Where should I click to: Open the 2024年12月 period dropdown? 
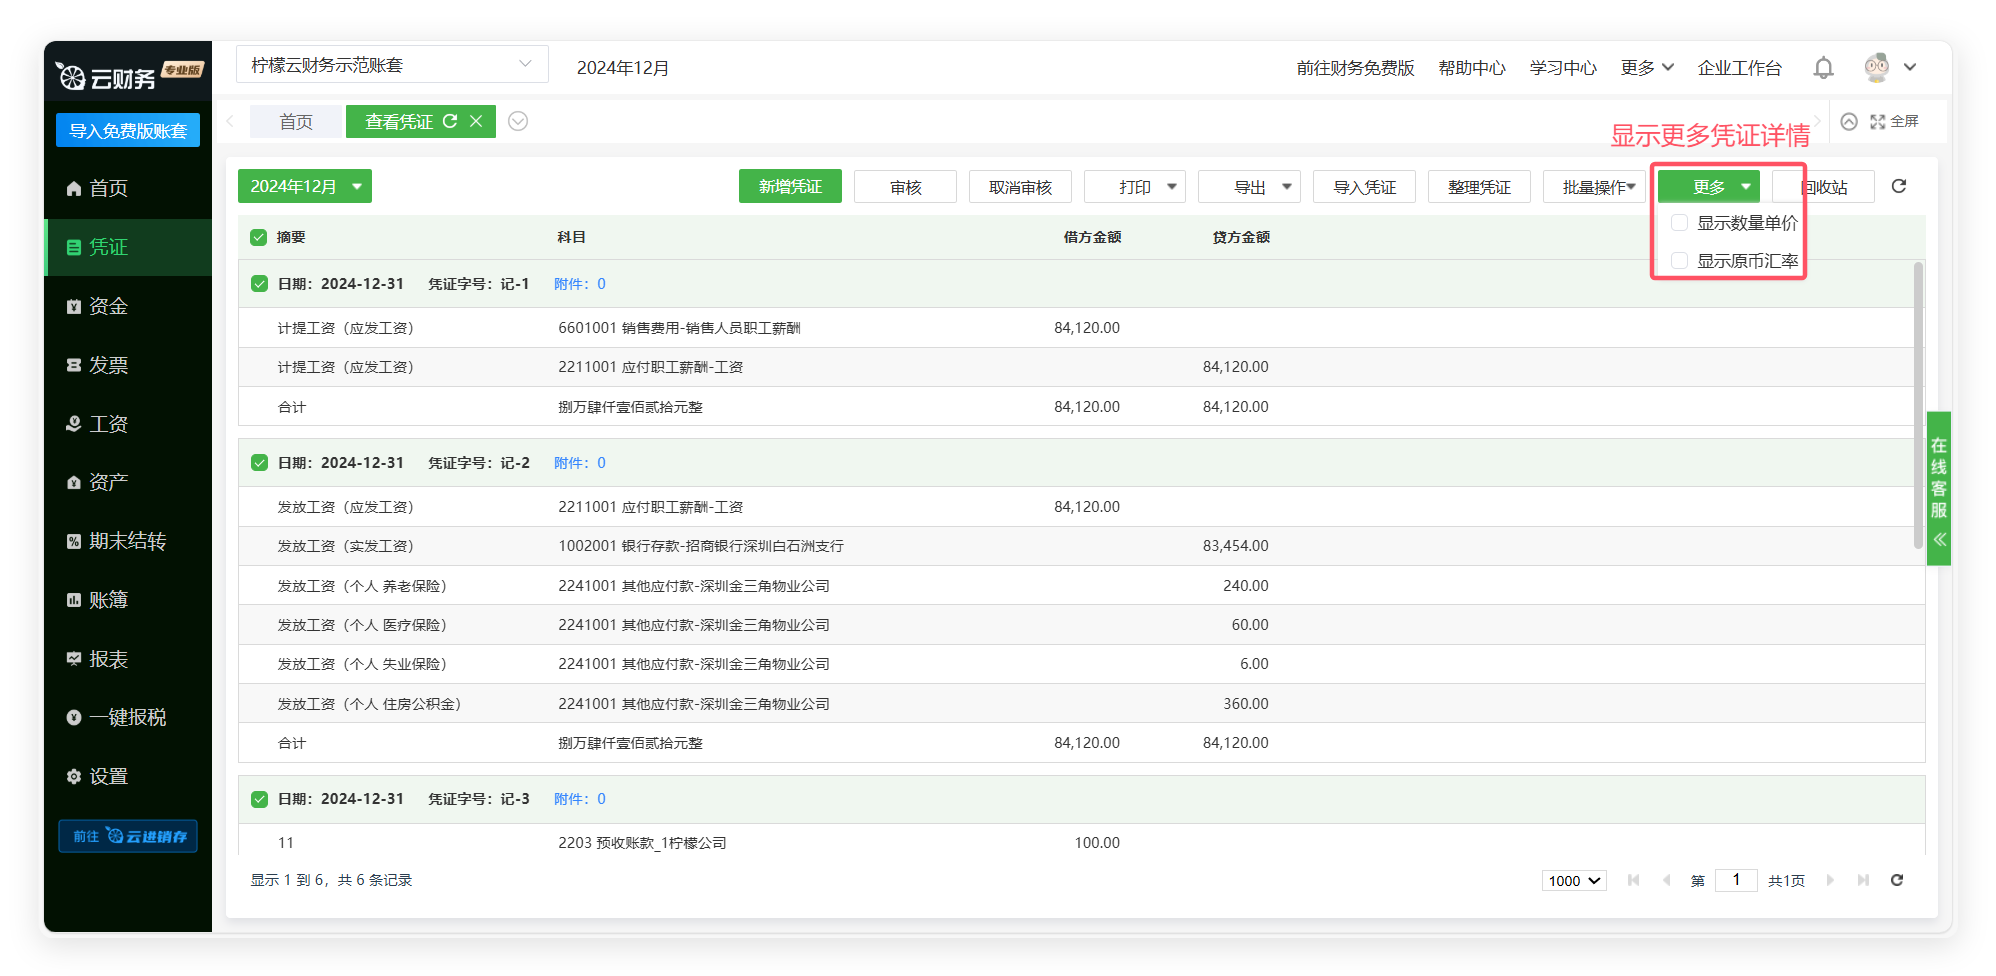304,187
